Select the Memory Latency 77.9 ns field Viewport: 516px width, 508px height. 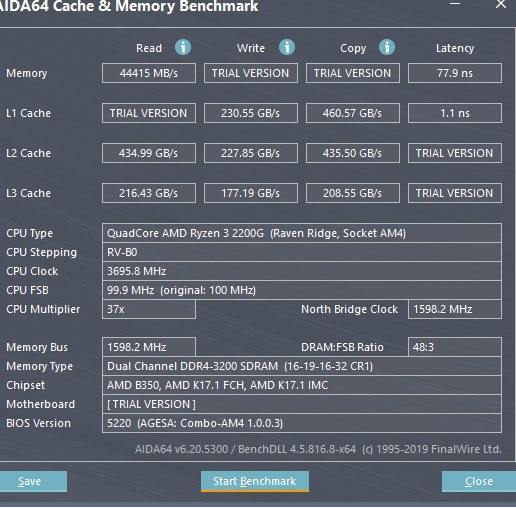tap(455, 73)
